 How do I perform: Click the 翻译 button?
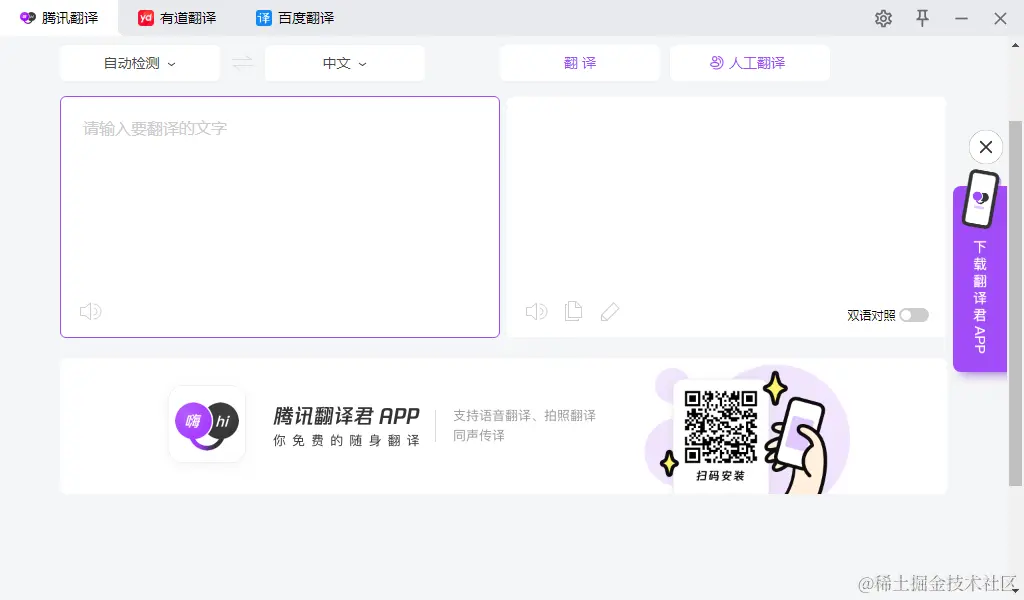click(x=580, y=63)
